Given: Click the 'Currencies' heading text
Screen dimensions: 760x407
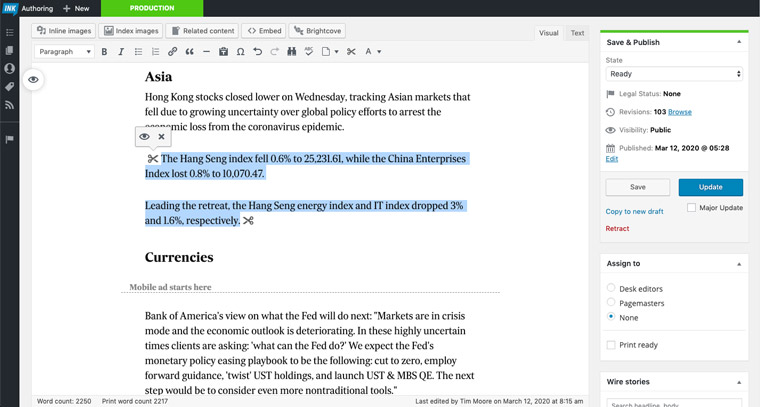Looking at the screenshot, I should [179, 257].
